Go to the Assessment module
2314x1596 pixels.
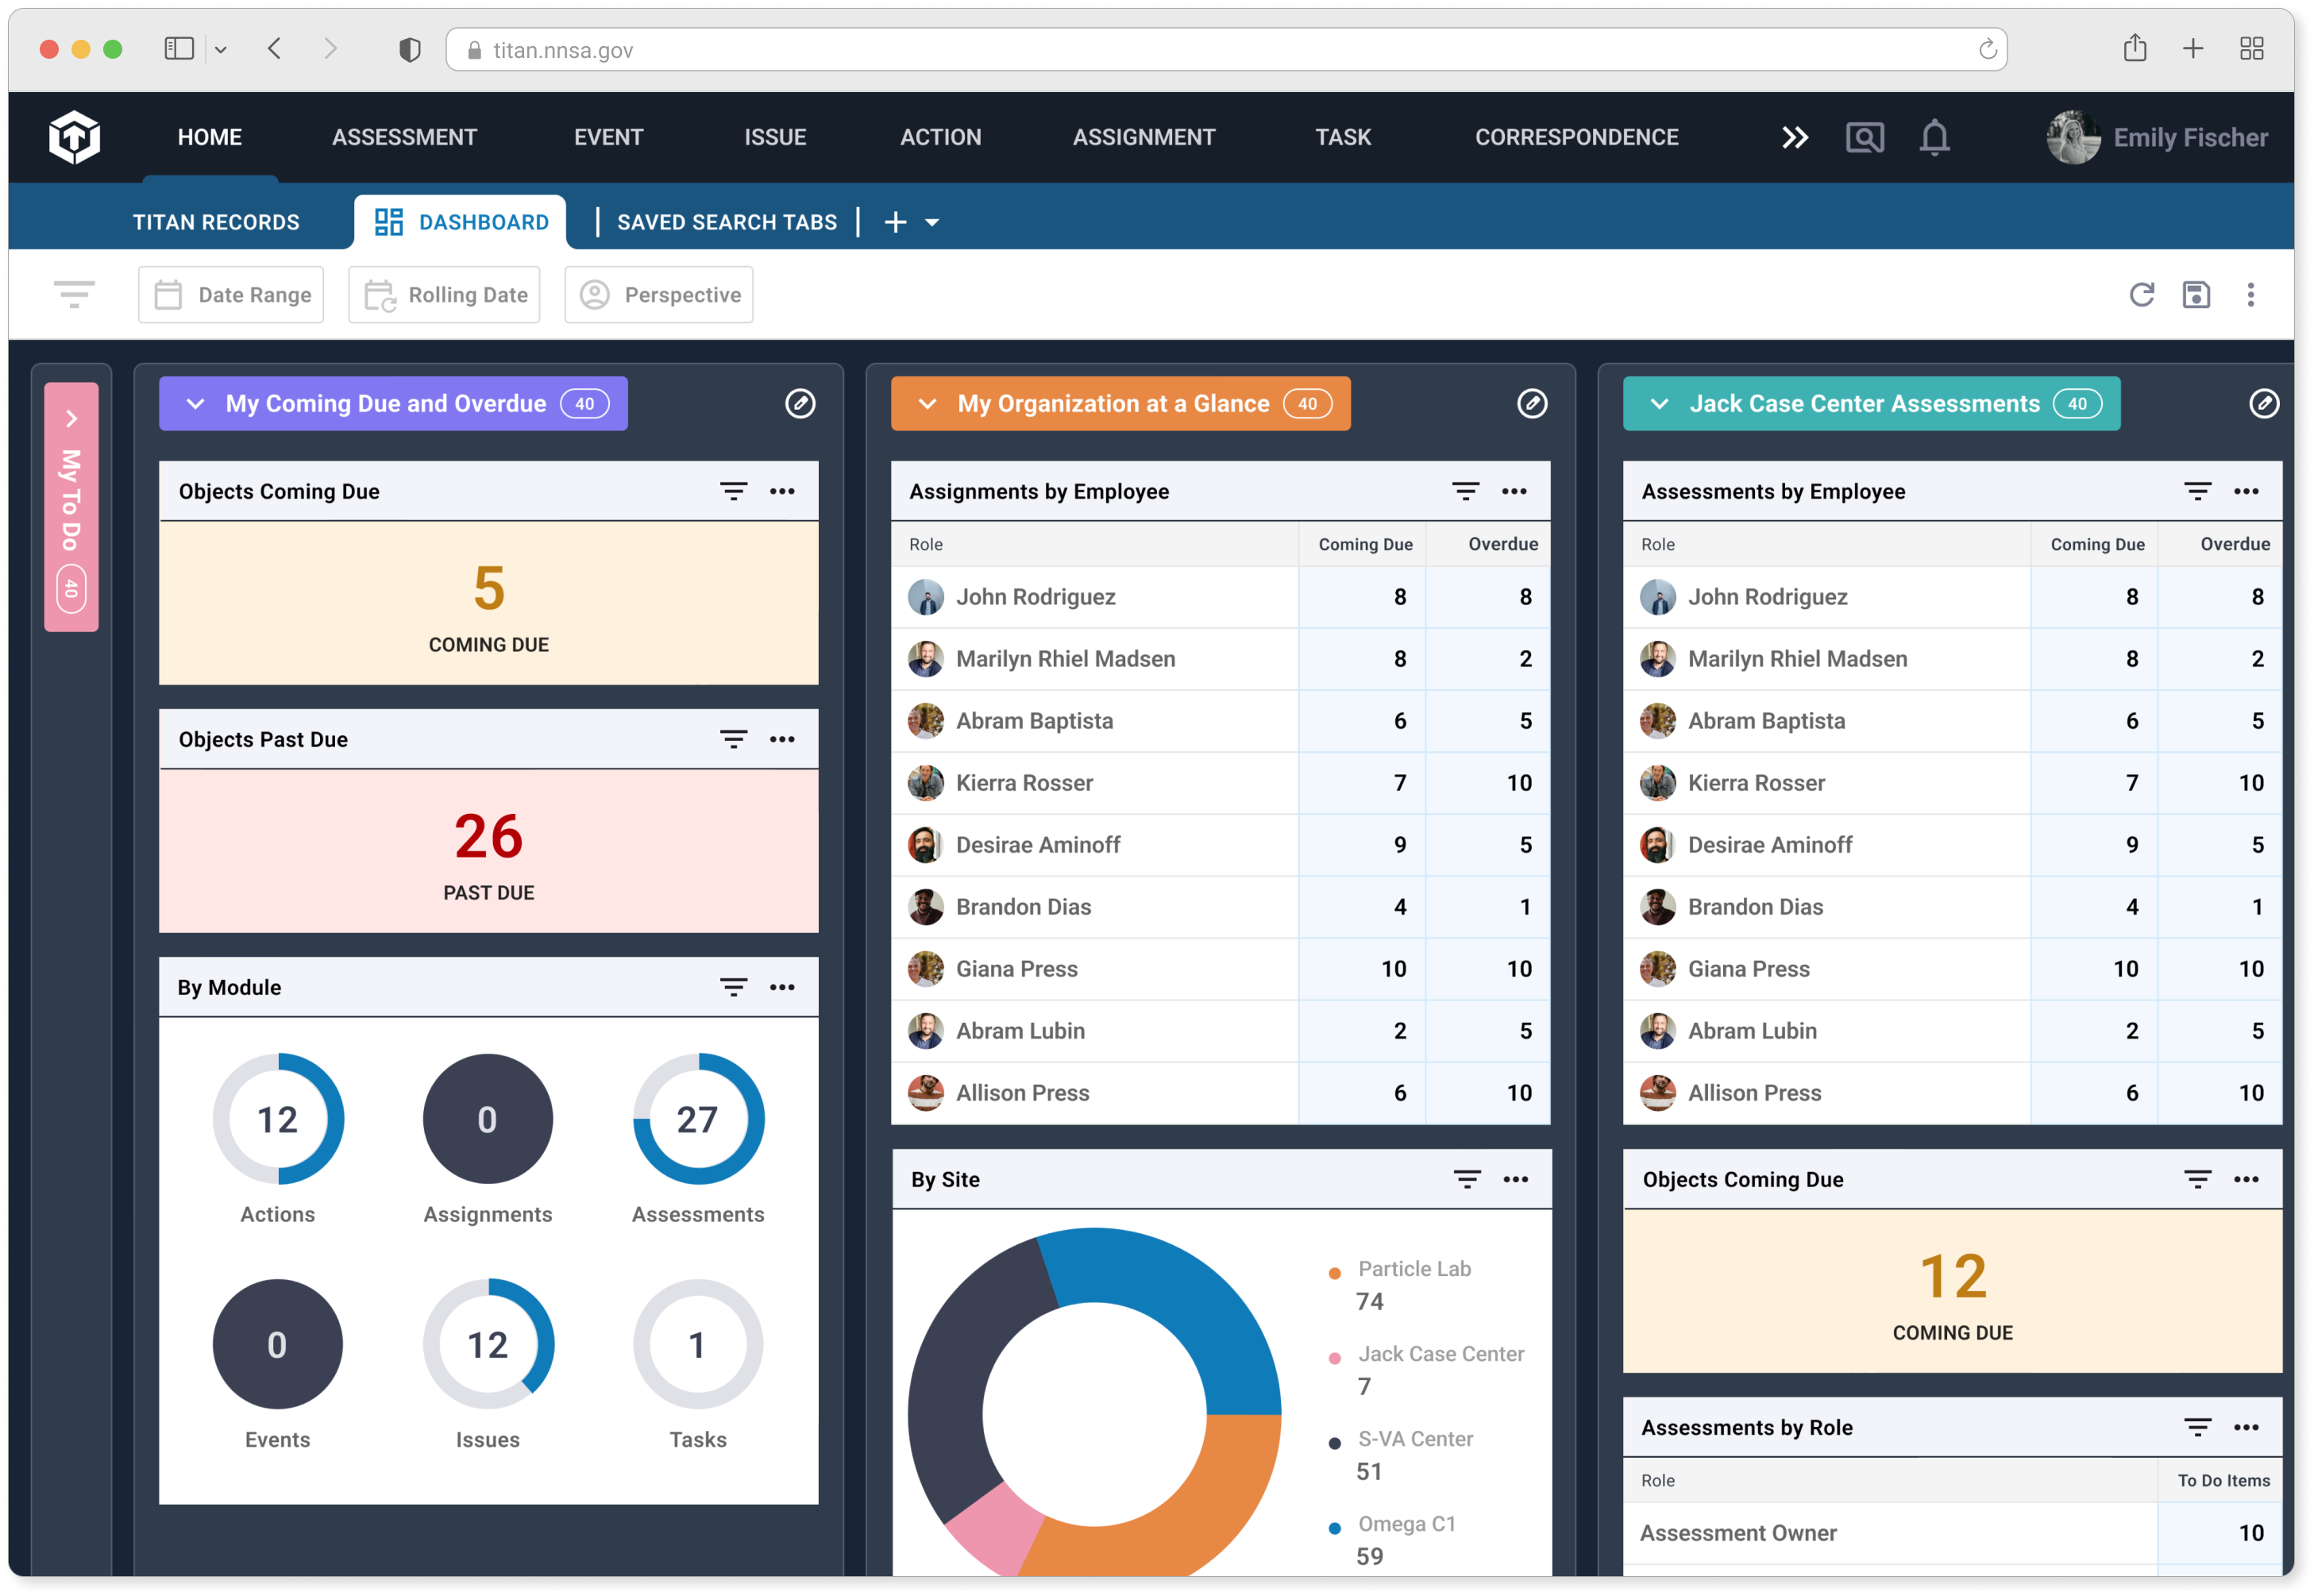[x=404, y=137]
